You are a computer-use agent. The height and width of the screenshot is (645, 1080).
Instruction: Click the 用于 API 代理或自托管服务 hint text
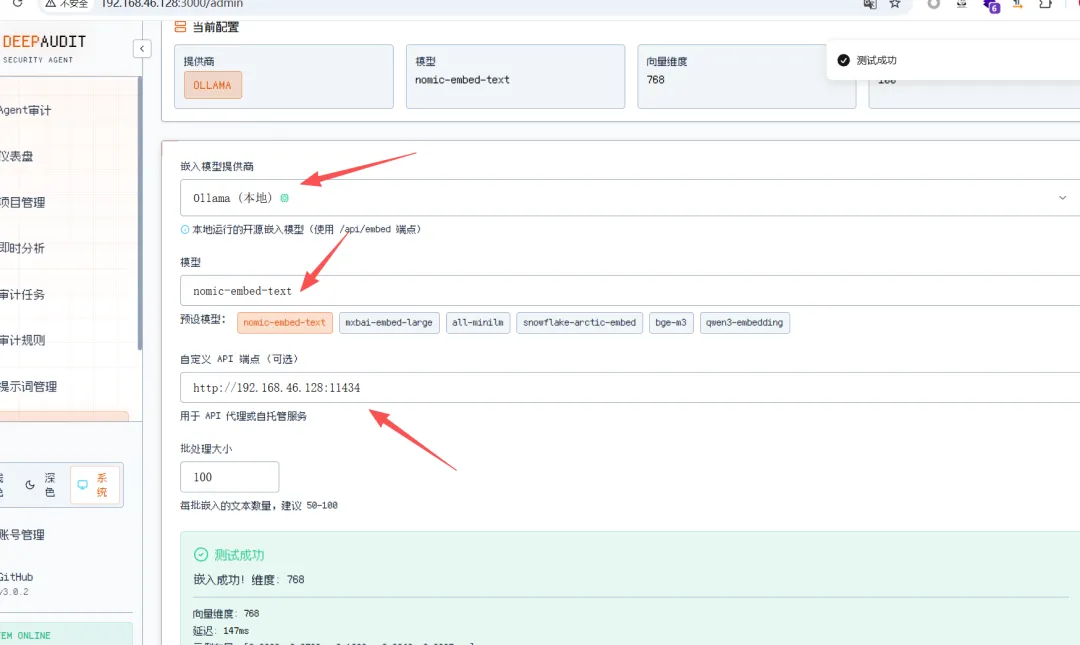tap(243, 416)
